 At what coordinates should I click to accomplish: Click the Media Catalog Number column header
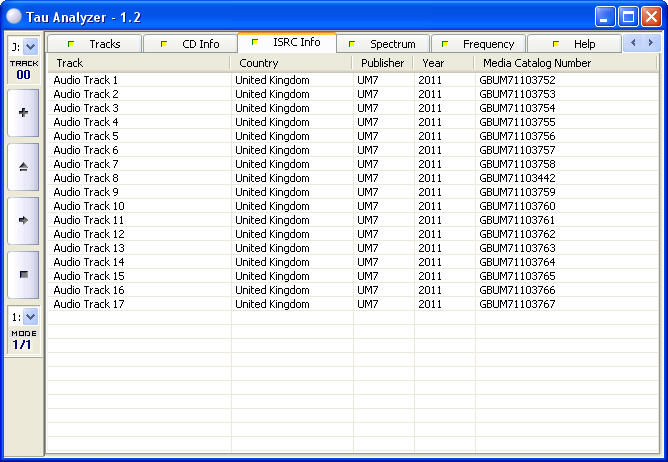pos(565,63)
